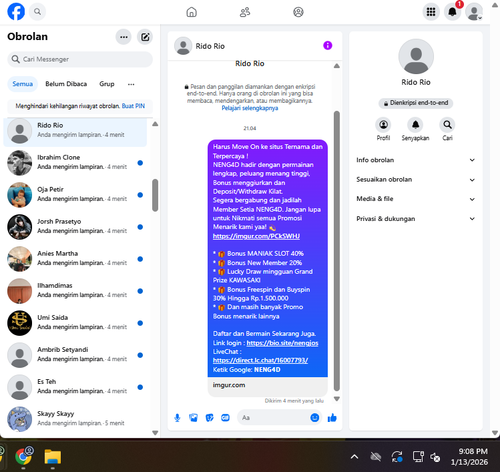Open more filter tabs ellipsis
This screenshot has height=472, width=500.
131,84
